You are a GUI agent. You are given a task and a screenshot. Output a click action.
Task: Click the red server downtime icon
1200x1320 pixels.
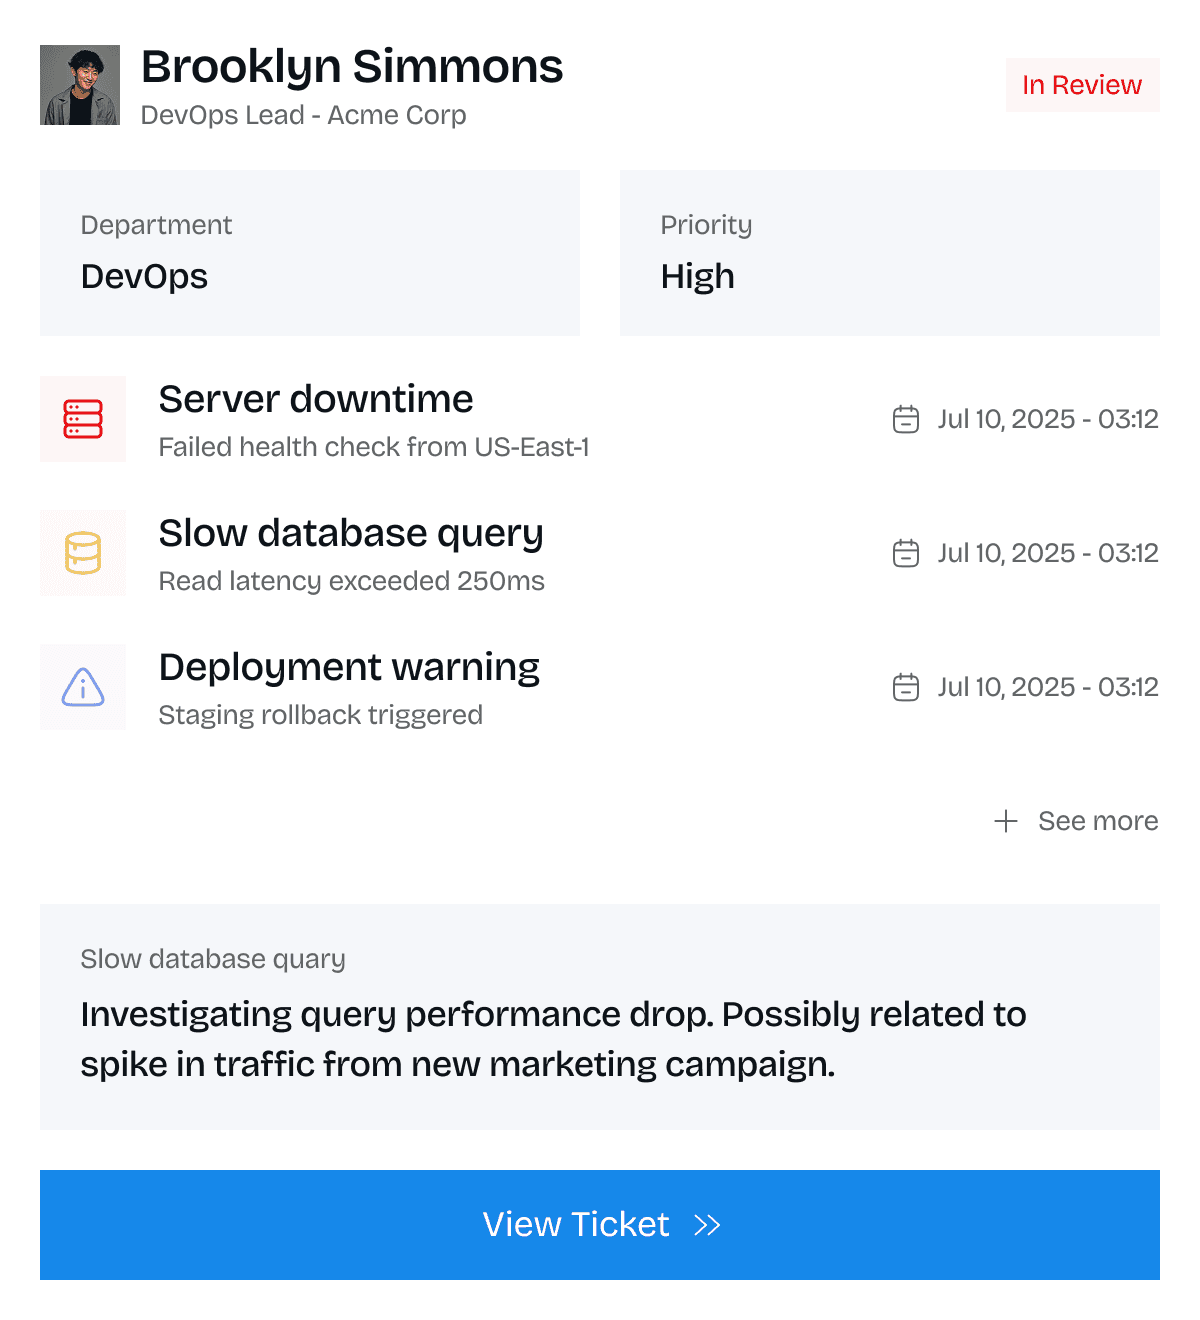point(83,419)
